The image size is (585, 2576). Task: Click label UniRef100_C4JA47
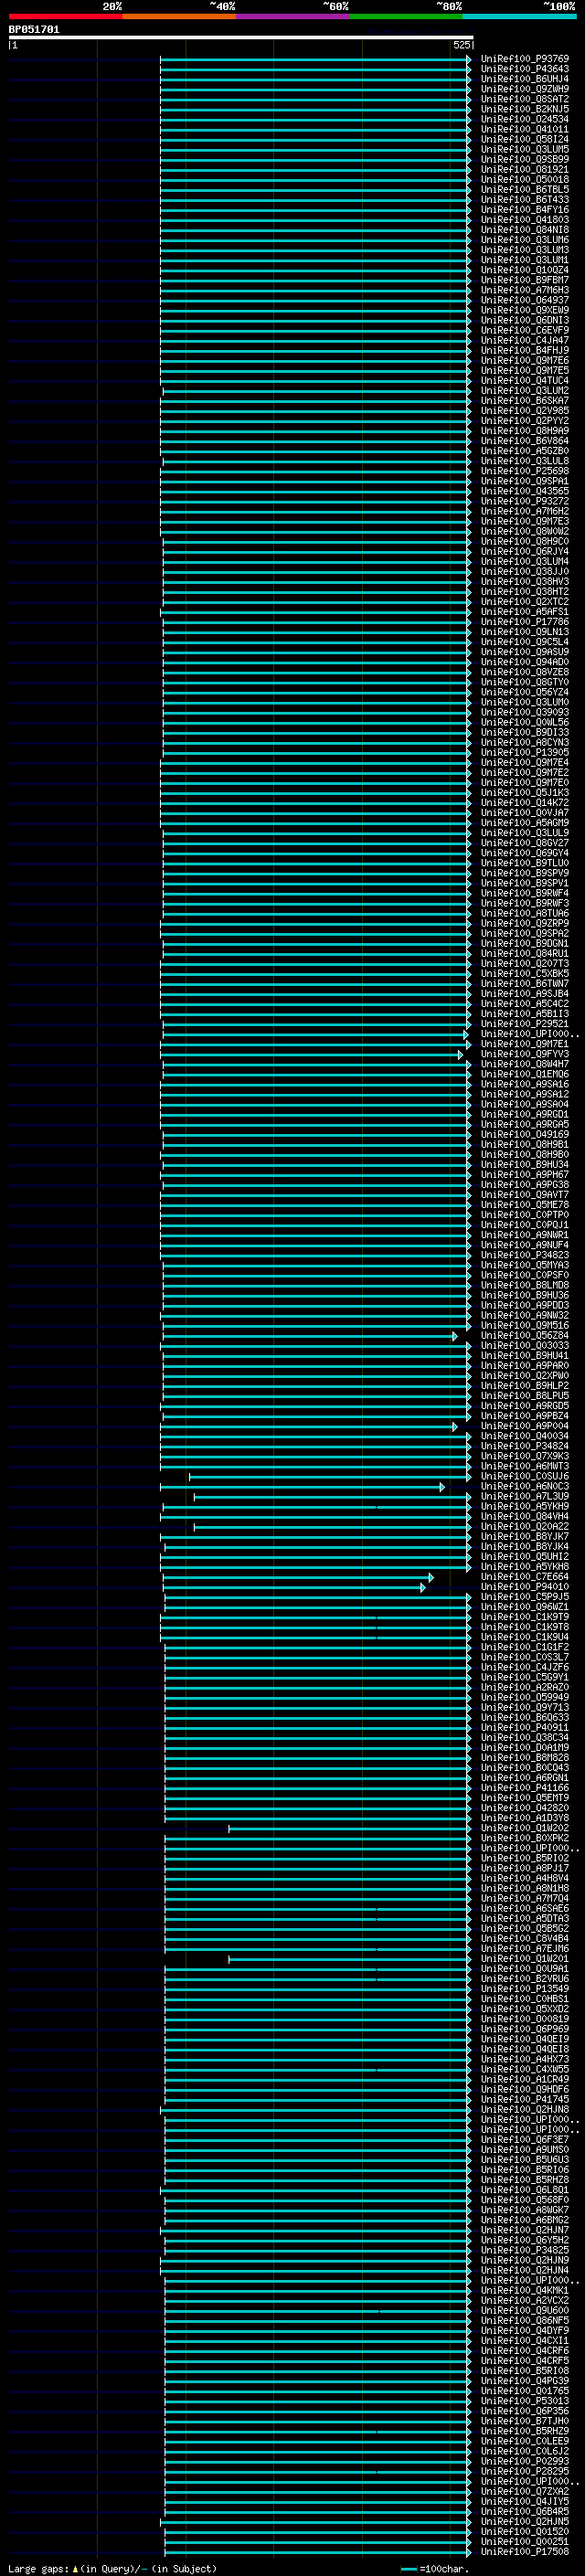pyautogui.click(x=524, y=341)
